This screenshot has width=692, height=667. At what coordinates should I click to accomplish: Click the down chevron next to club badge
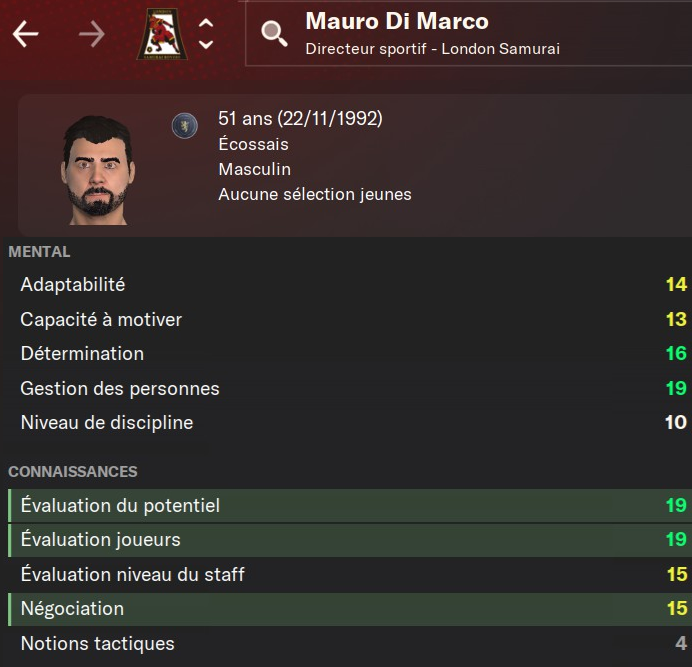(x=206, y=45)
